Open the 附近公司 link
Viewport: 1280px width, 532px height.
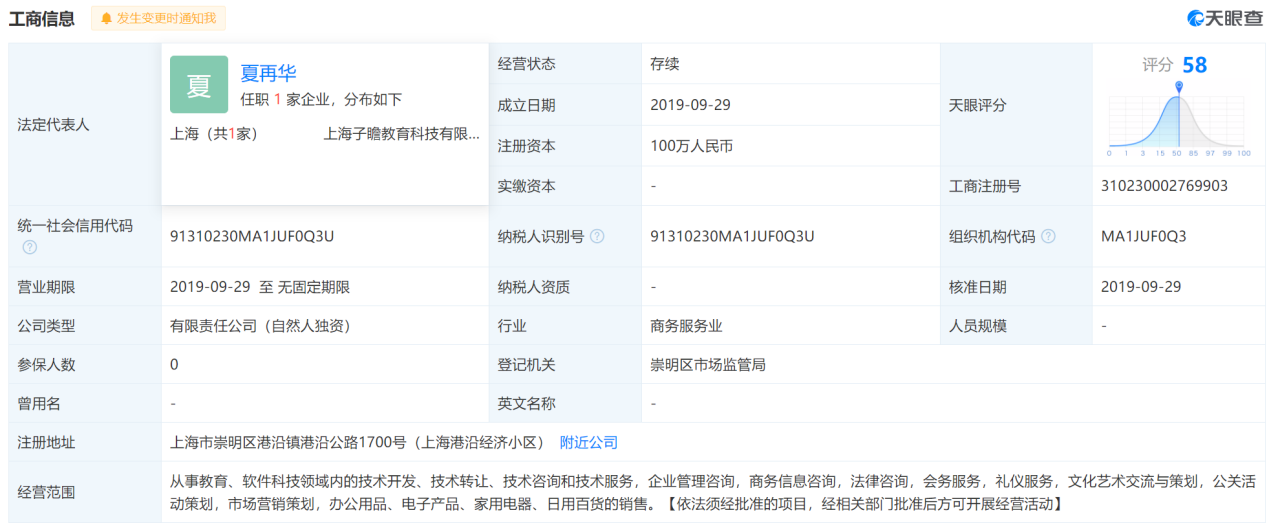588,442
